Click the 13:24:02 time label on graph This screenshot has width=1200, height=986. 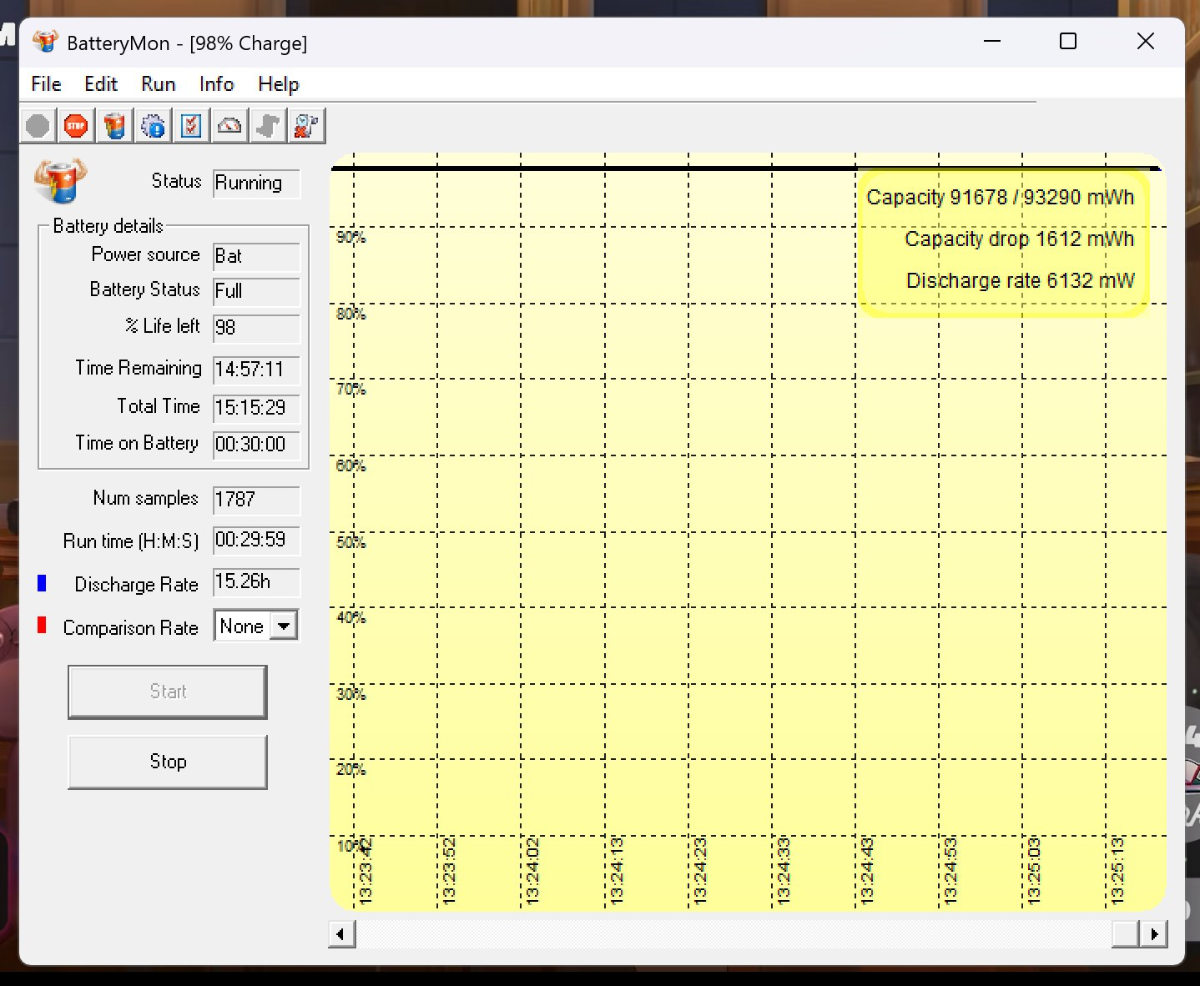(532, 871)
